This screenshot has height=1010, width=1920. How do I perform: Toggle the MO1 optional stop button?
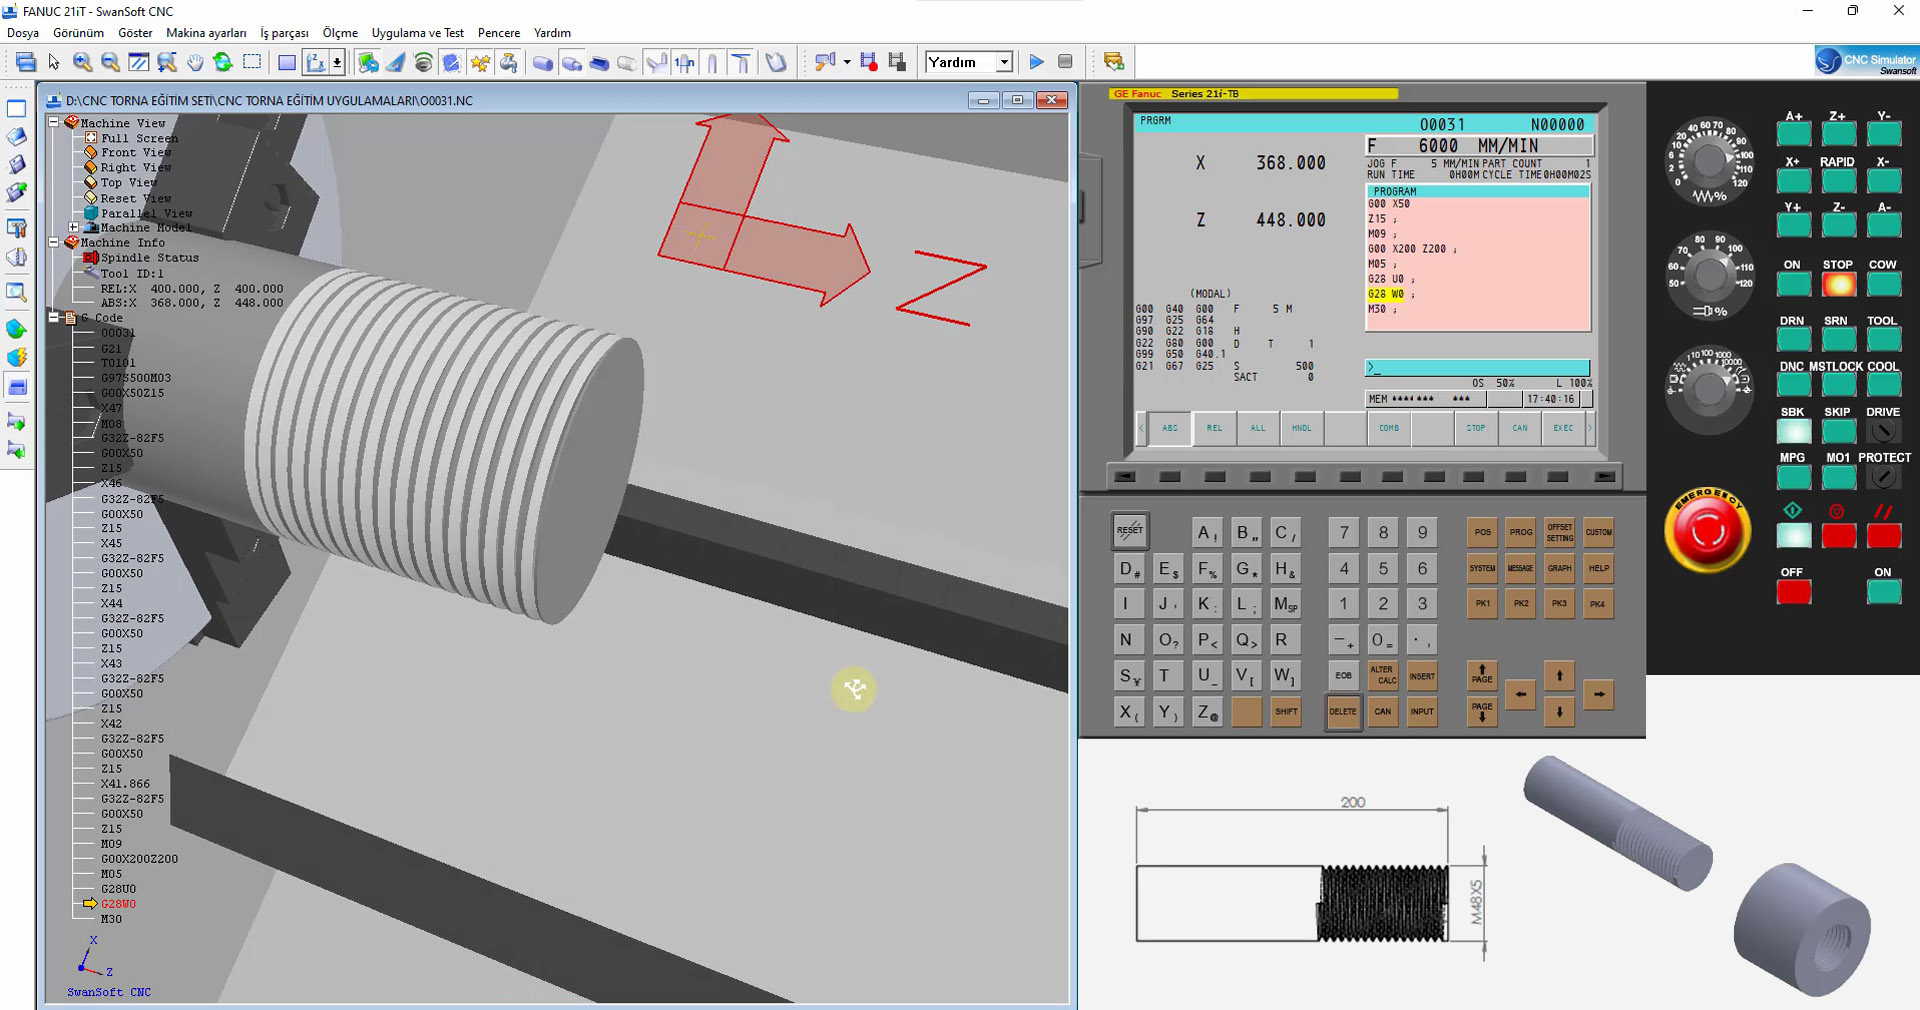[x=1838, y=477]
